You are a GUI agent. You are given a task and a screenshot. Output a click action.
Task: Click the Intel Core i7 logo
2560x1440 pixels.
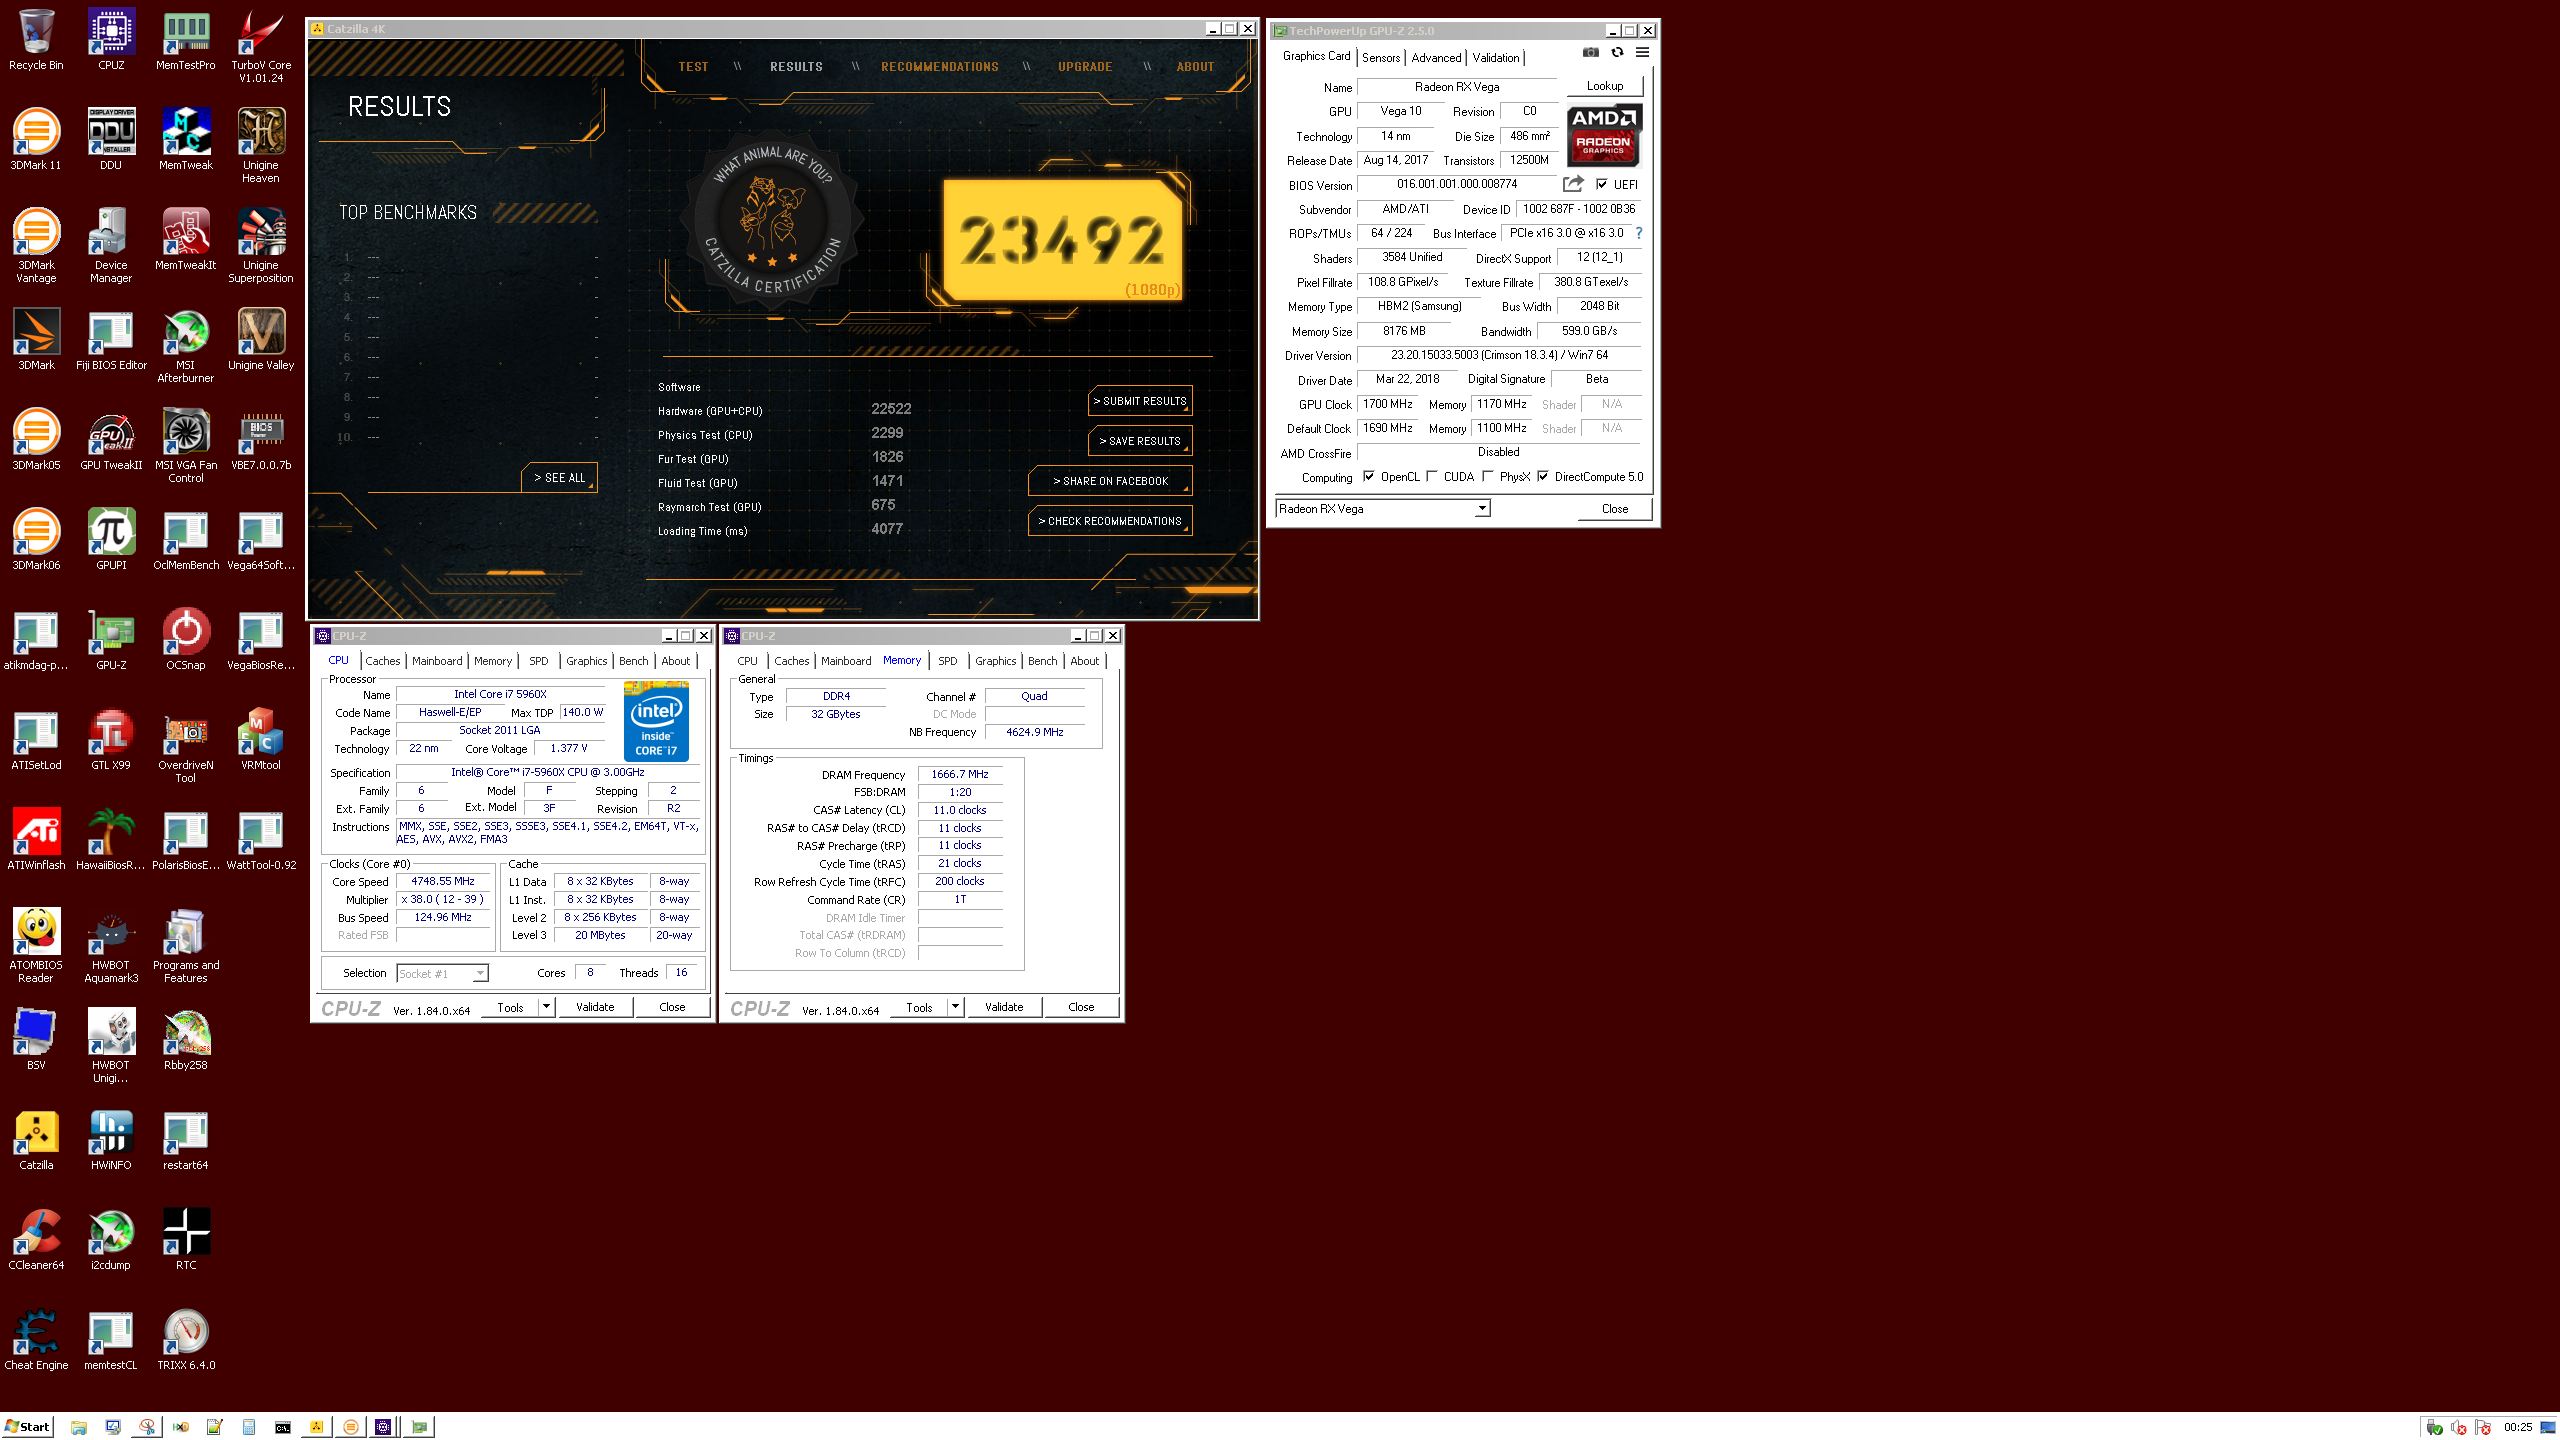tap(656, 721)
